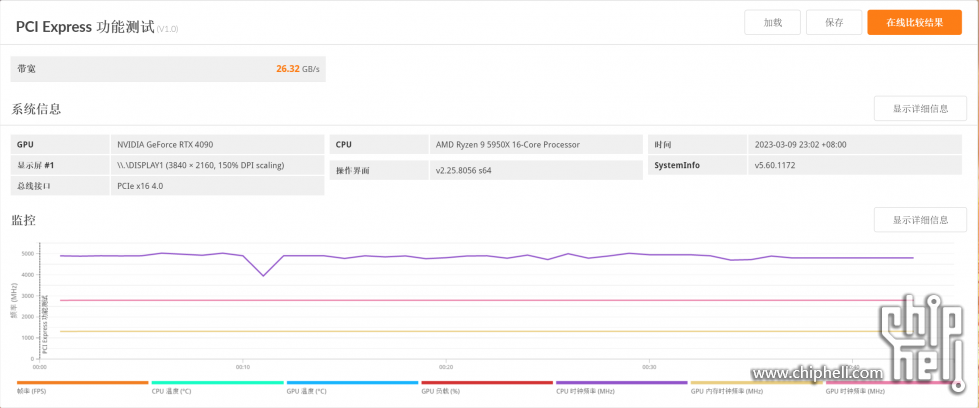Toggle the CPU 温度 (°C) legend entry

pyautogui.click(x=217, y=387)
